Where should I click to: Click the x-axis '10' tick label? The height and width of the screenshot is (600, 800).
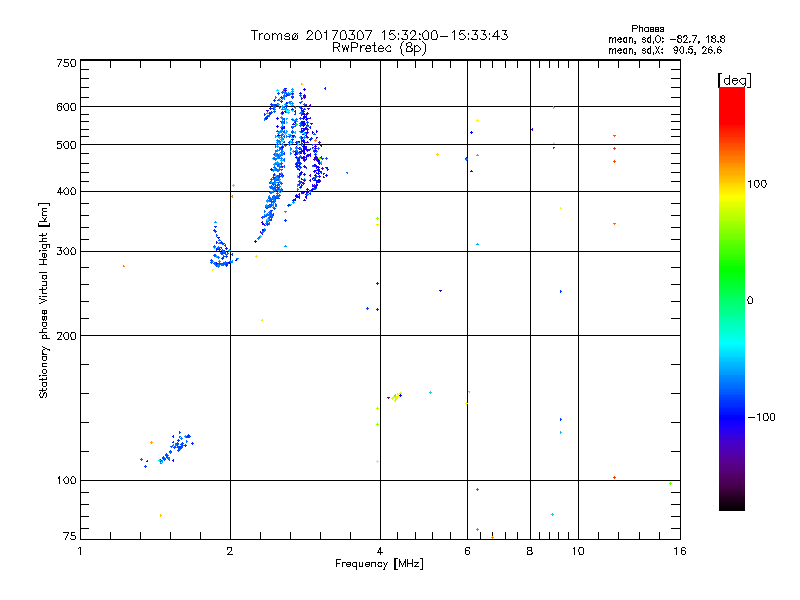pyautogui.click(x=578, y=551)
